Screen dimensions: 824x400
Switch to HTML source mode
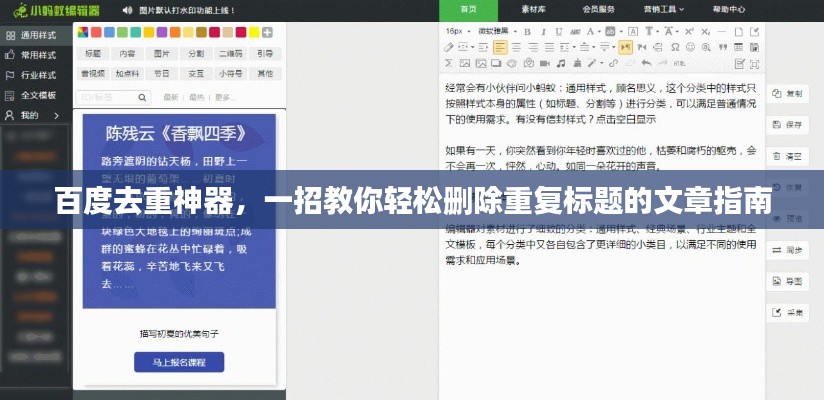(x=679, y=63)
